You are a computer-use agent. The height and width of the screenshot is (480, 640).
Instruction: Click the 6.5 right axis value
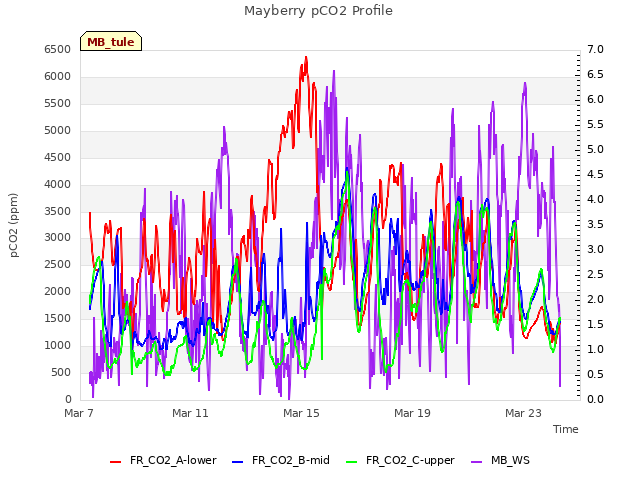[595, 75]
